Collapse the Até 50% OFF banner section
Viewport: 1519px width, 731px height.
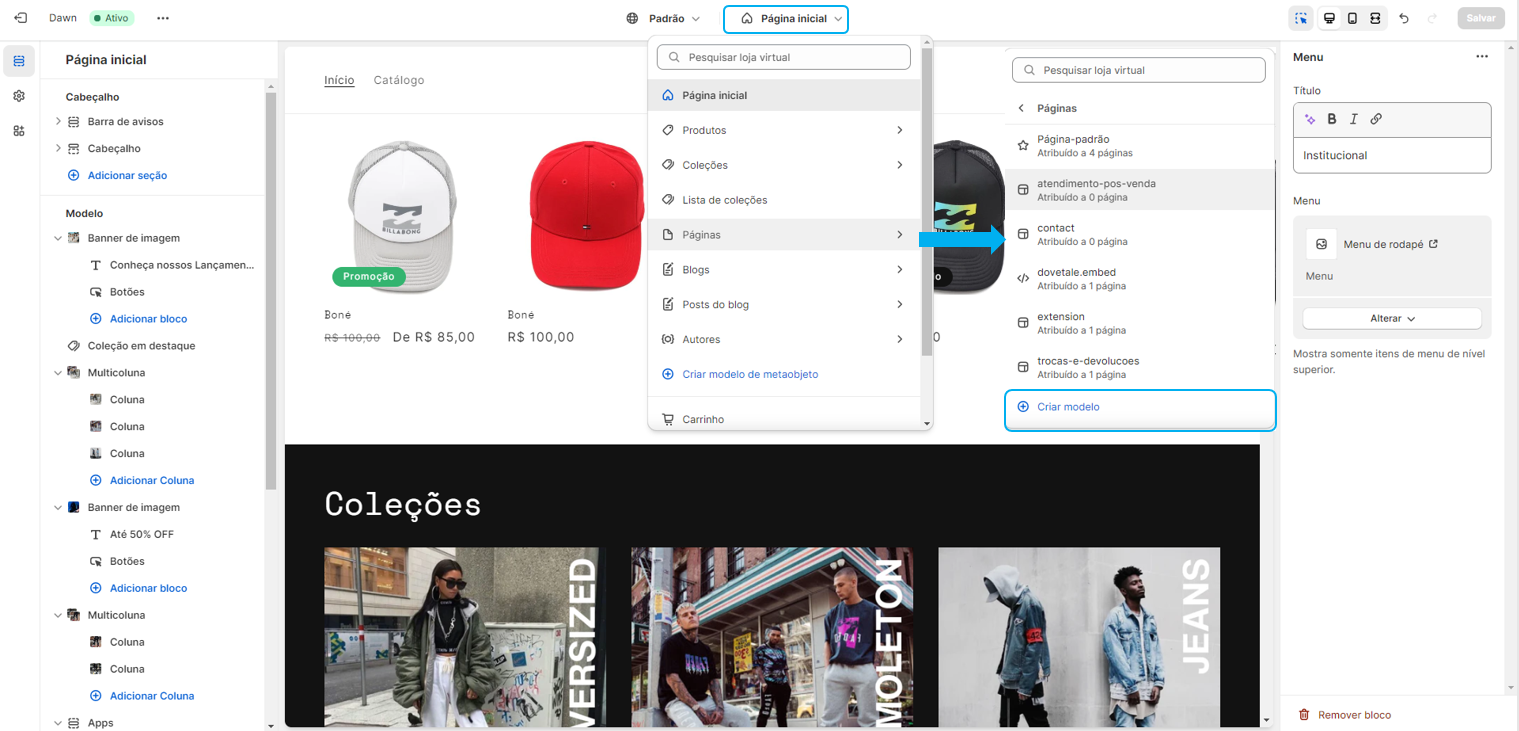[58, 508]
